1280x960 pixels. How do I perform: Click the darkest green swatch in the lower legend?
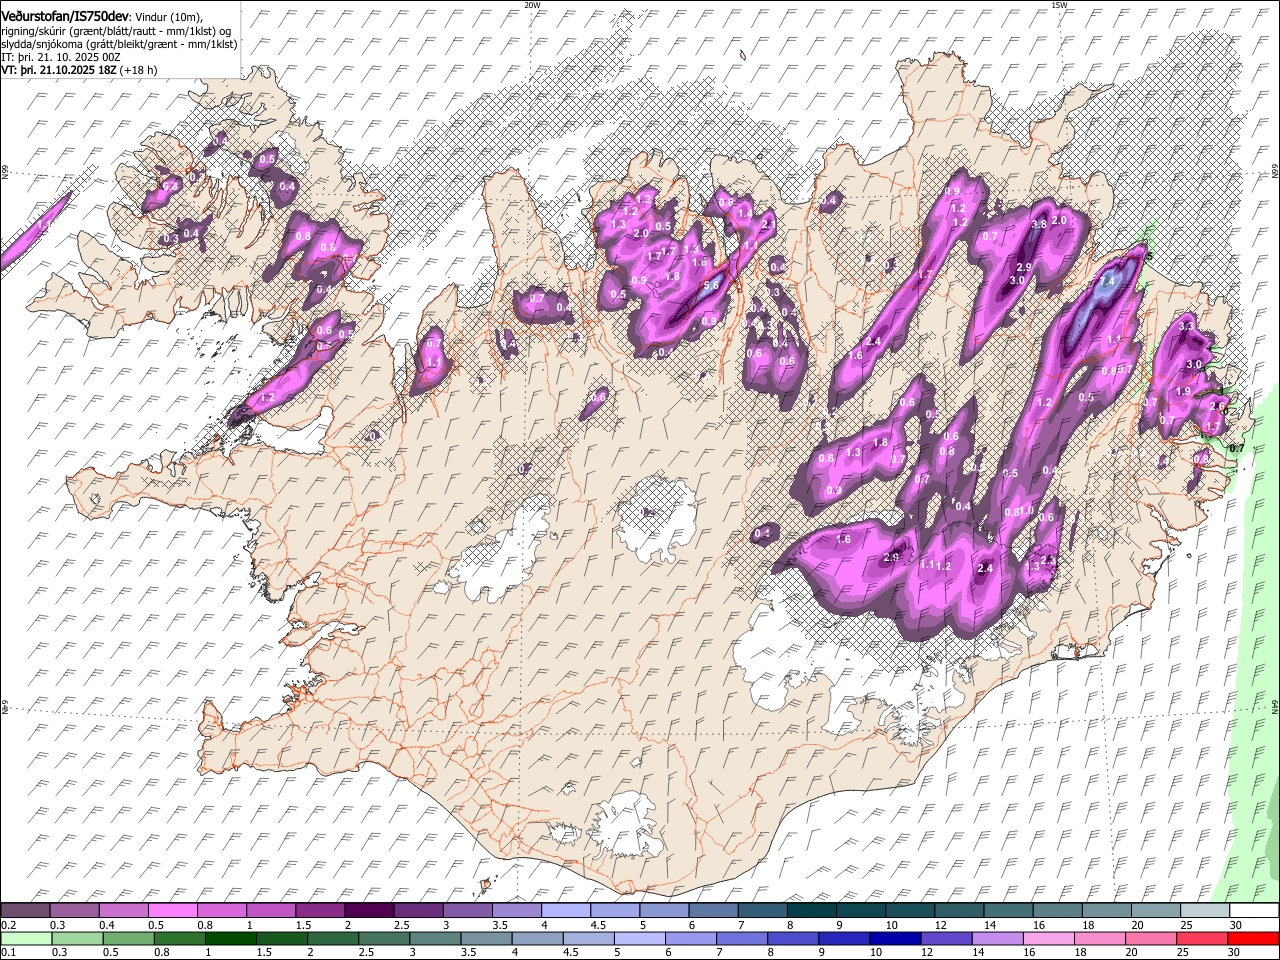[x=231, y=938]
